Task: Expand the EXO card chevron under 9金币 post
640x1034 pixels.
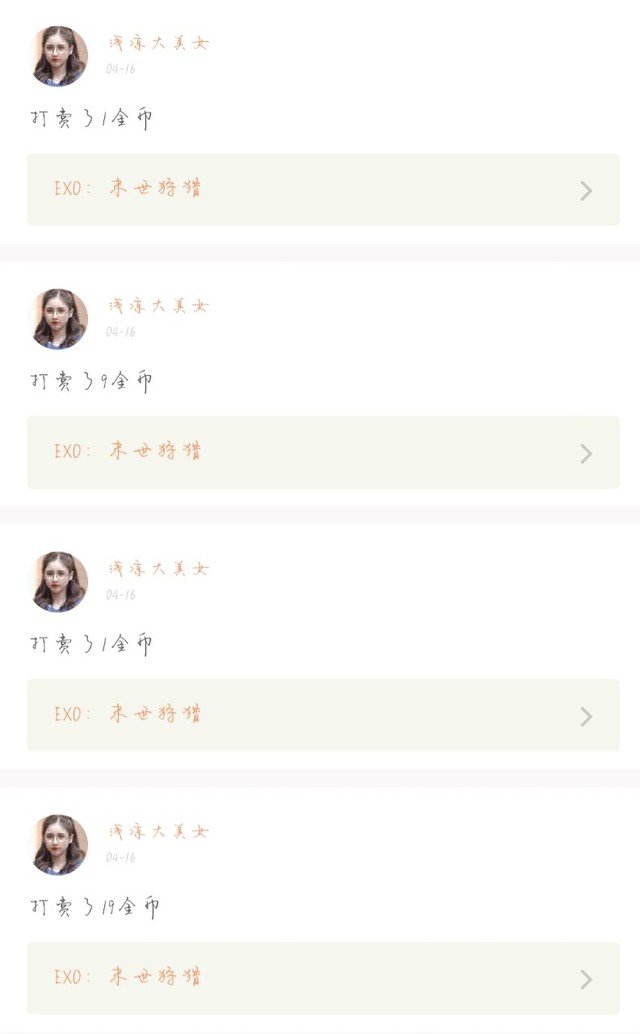Action: pos(586,453)
